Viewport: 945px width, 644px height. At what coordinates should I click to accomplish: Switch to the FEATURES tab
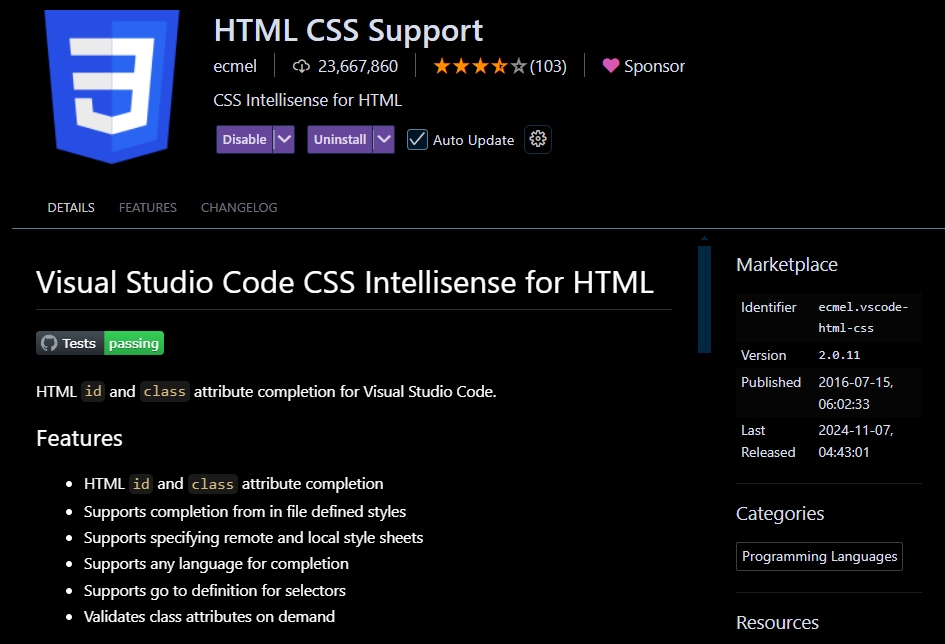click(148, 207)
